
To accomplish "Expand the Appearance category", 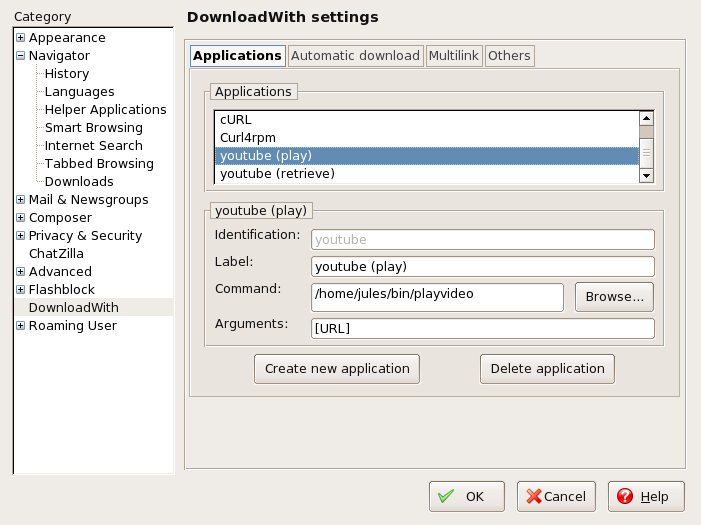I will coord(20,38).
